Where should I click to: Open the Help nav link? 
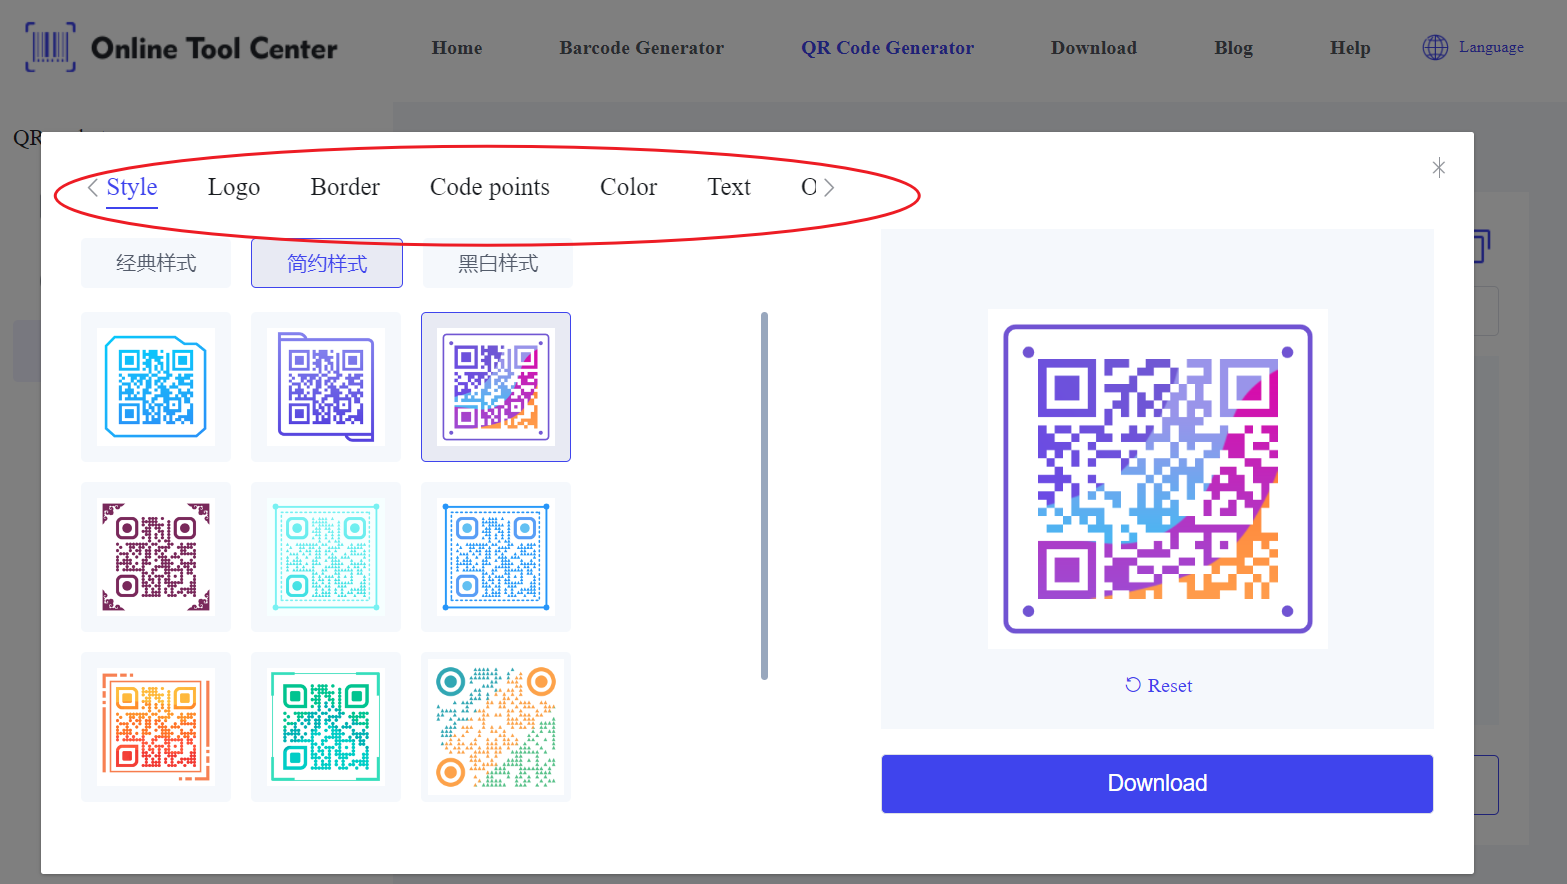click(x=1350, y=48)
